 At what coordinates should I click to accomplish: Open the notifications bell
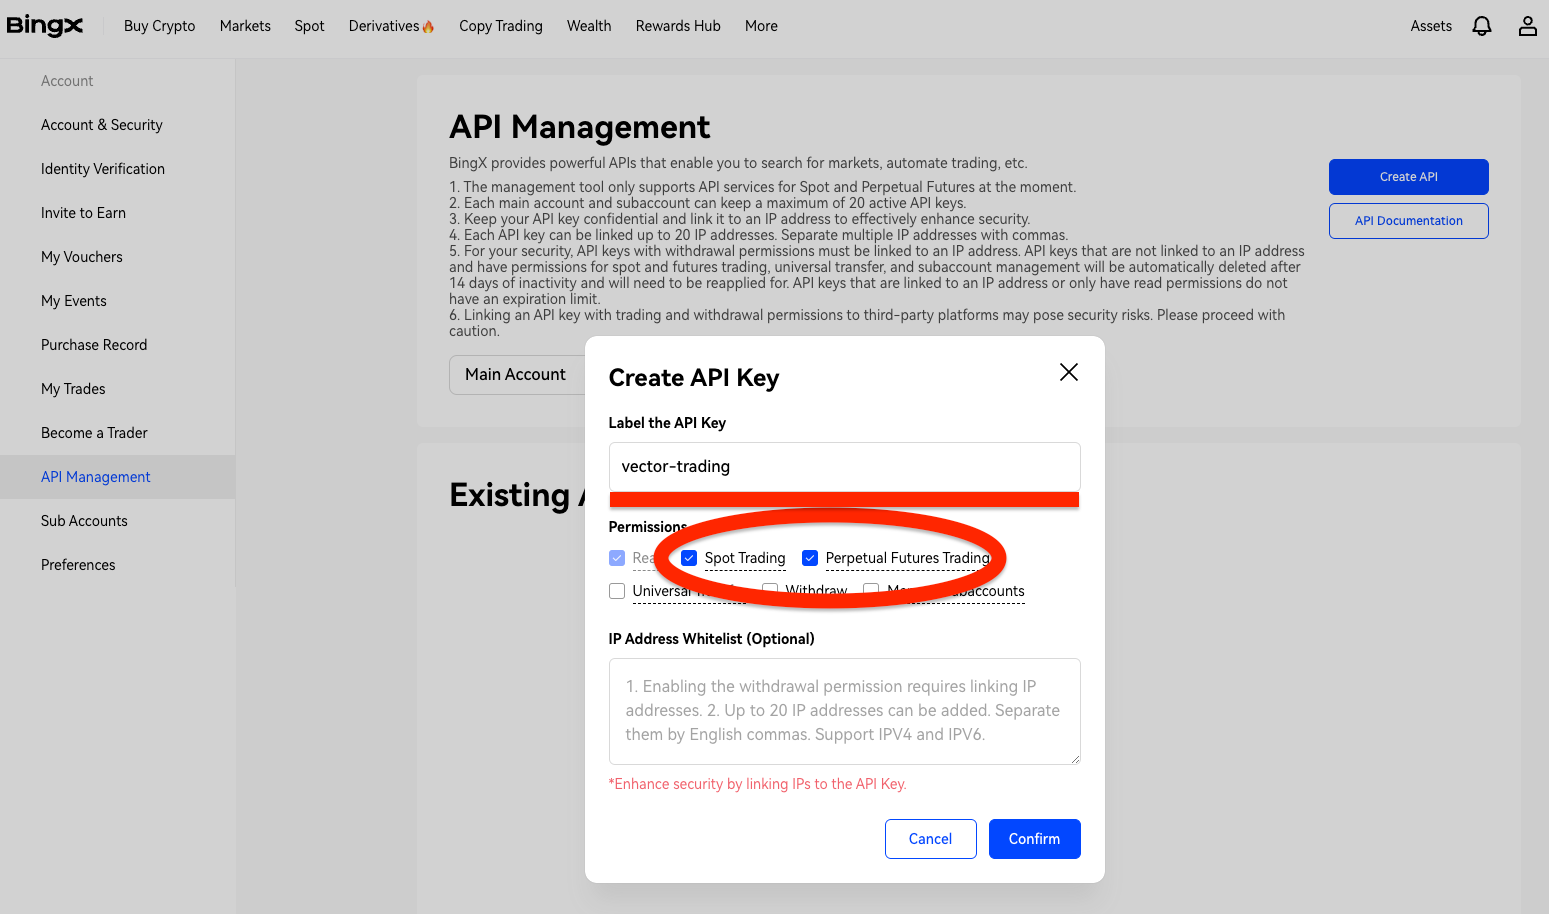click(1481, 26)
